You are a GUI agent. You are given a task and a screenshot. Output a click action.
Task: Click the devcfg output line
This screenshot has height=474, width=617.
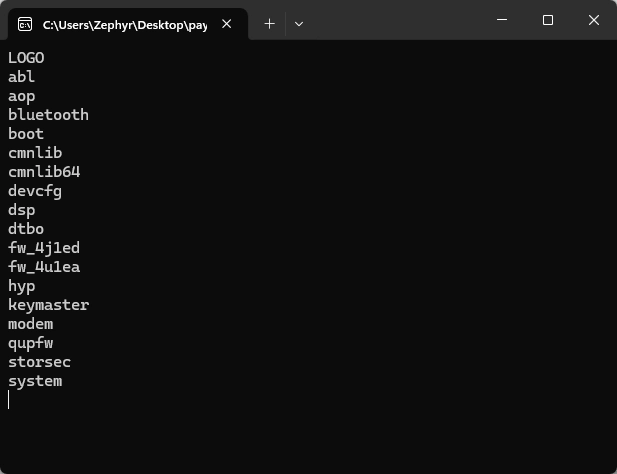(35, 191)
